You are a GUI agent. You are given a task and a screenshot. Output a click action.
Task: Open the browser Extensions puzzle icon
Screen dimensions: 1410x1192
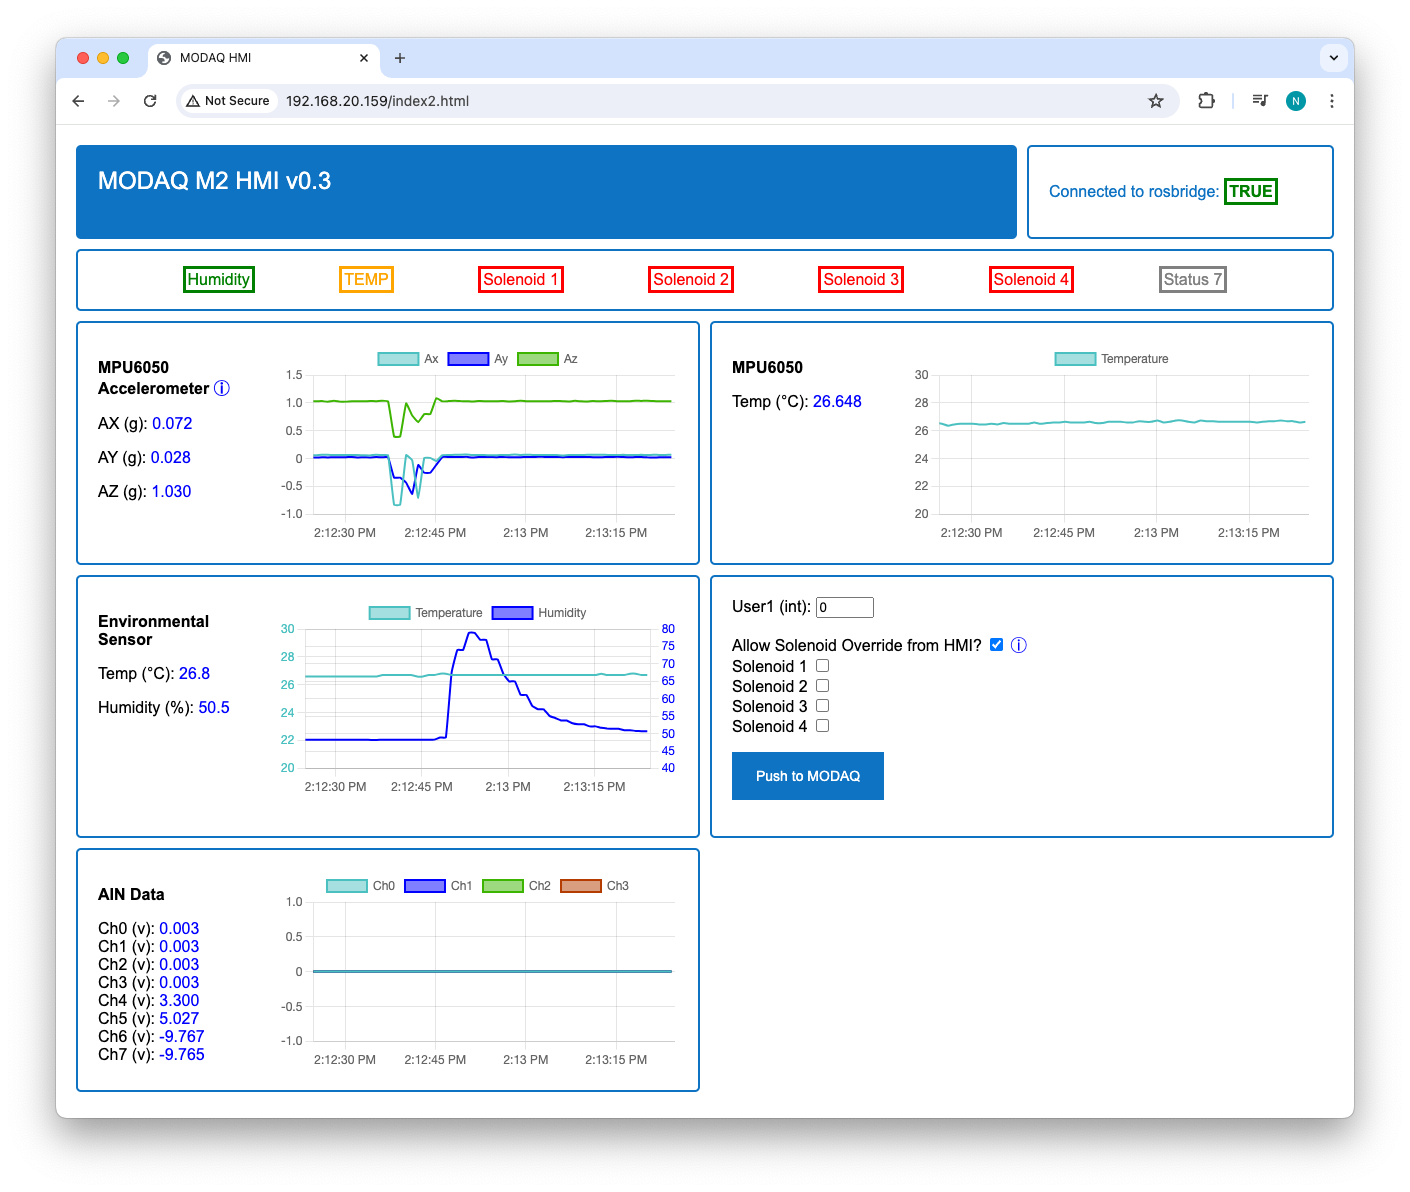[1206, 101]
